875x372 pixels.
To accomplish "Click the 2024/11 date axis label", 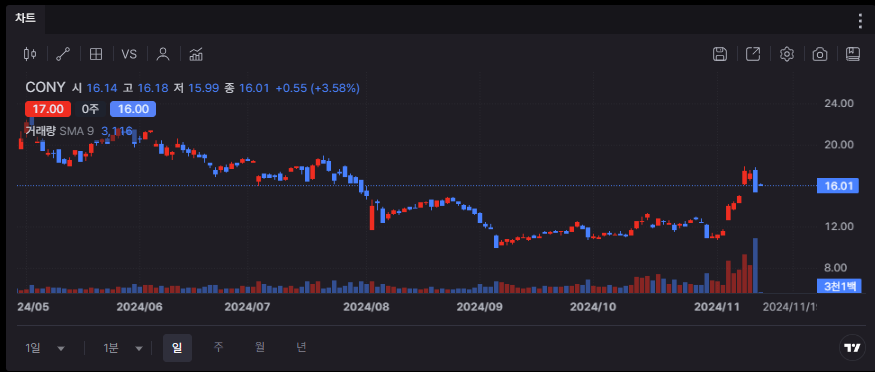I will pos(716,307).
